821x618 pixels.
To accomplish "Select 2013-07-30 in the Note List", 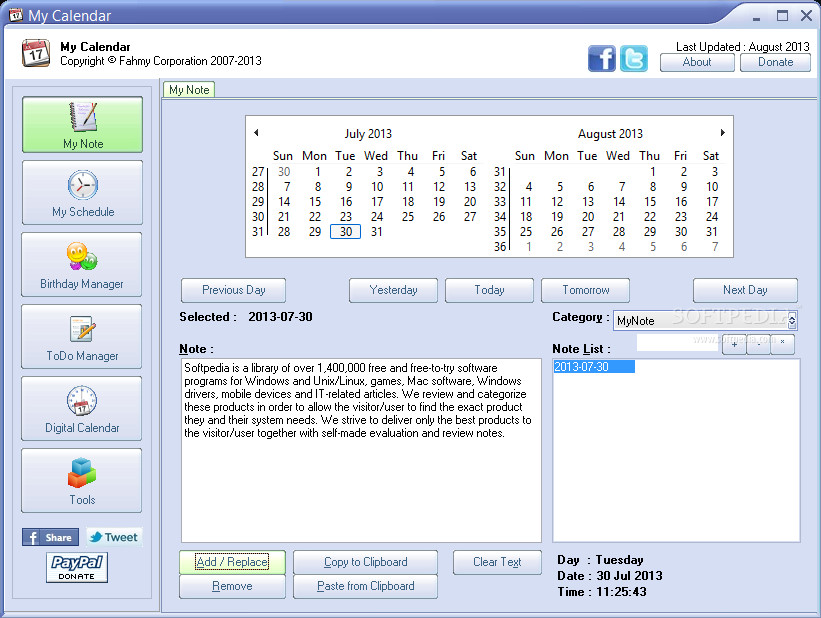I will (x=593, y=367).
